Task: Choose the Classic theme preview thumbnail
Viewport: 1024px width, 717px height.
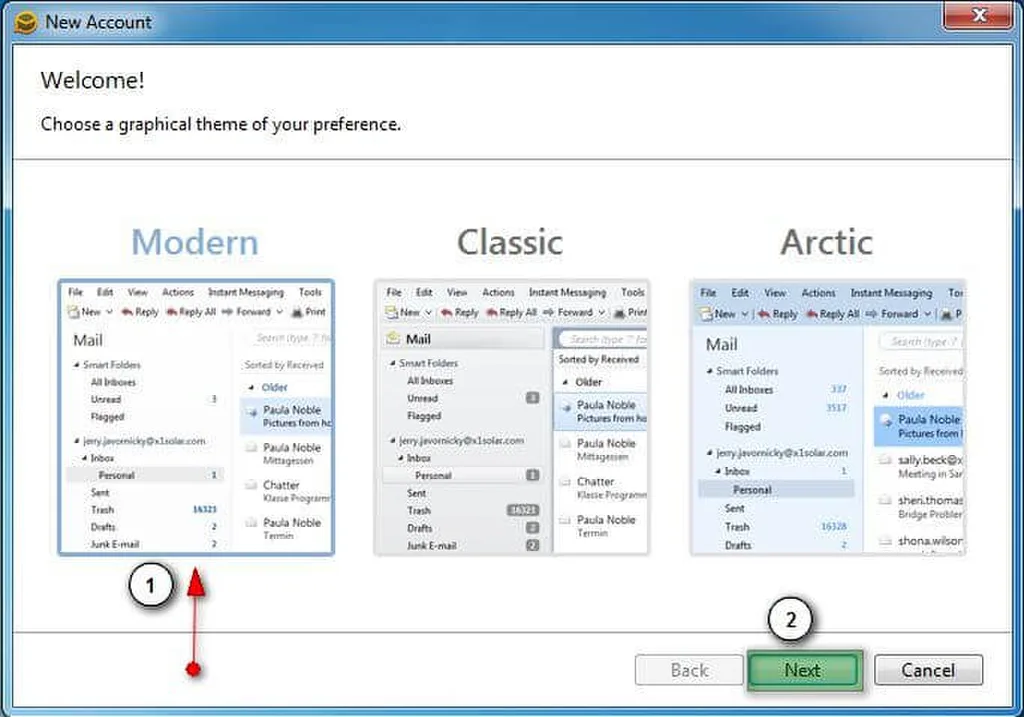Action: [x=511, y=417]
